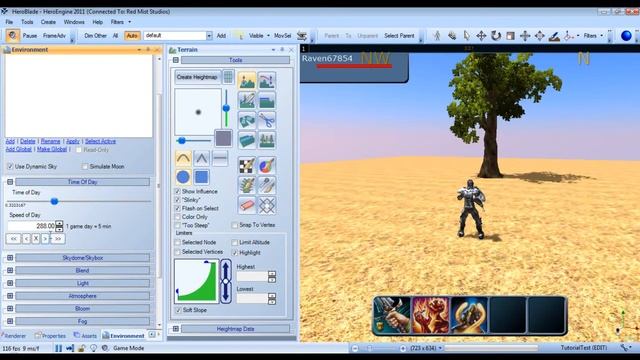Enable Color Only checkbox

178,217
